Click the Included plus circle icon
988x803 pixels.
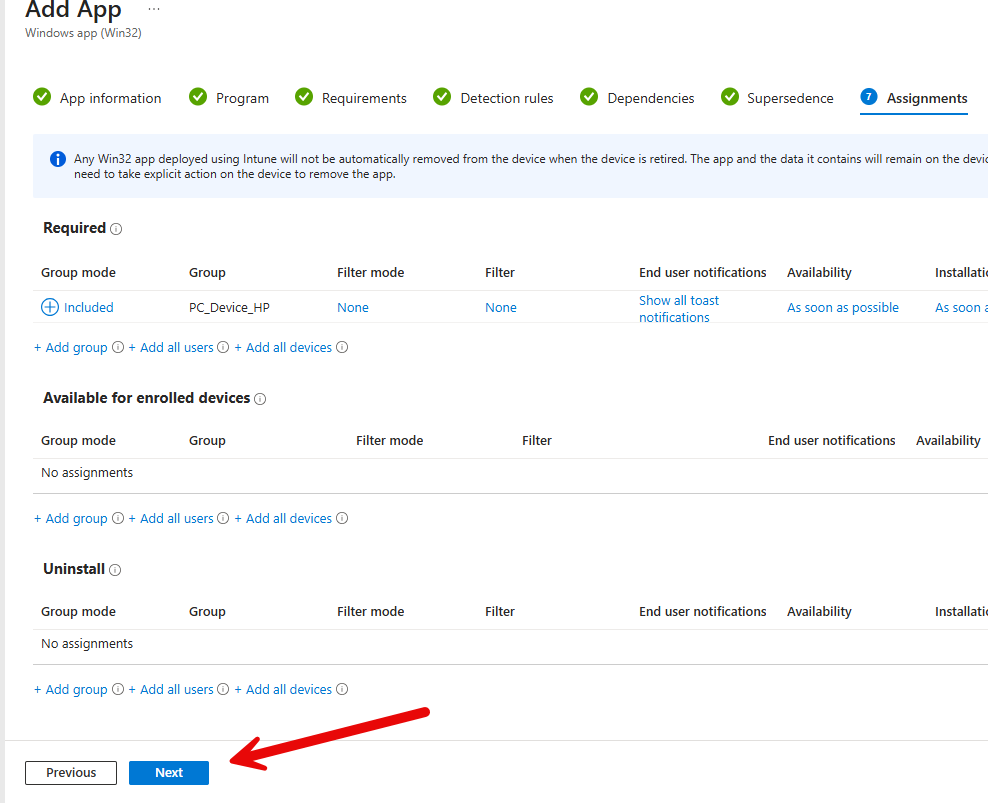pyautogui.click(x=50, y=307)
